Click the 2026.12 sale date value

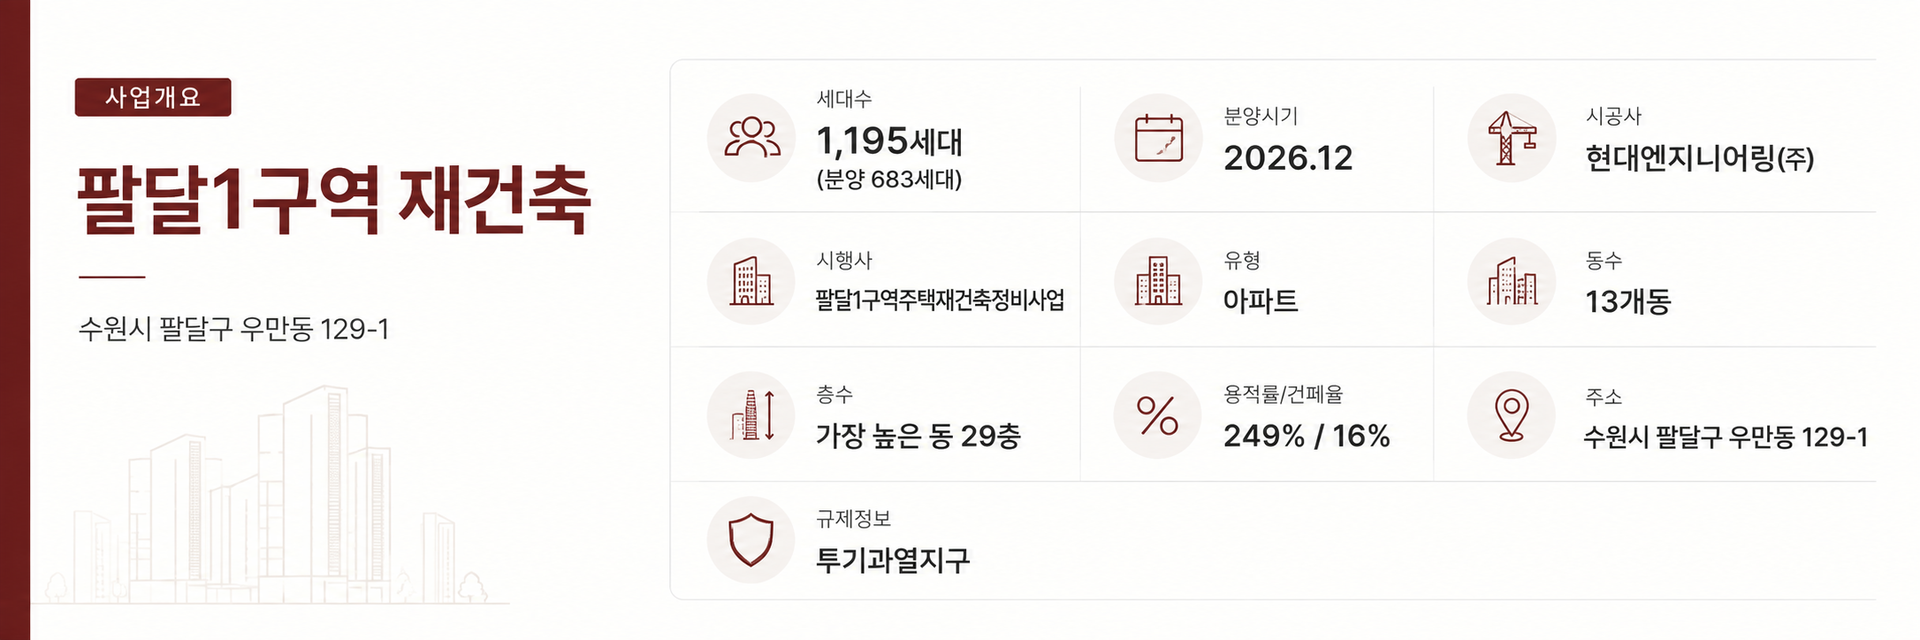(1288, 157)
